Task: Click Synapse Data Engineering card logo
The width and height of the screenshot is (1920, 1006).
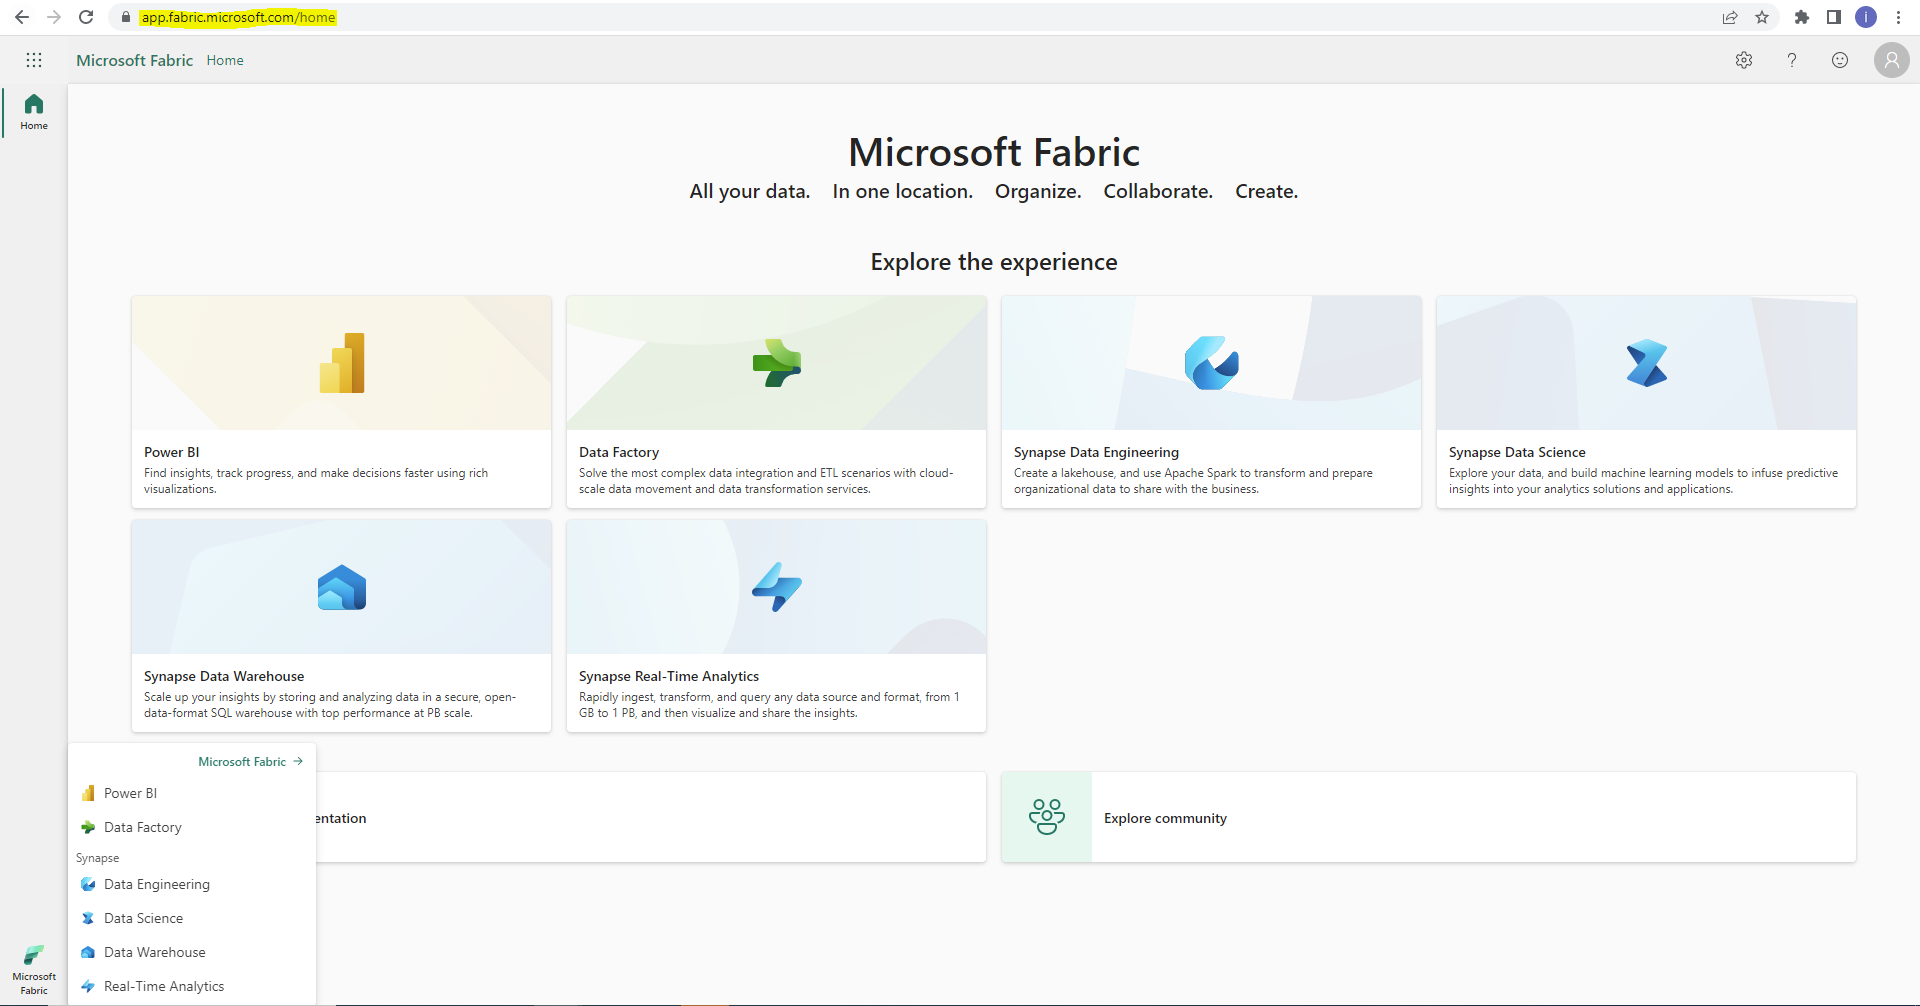Action: pyautogui.click(x=1212, y=363)
